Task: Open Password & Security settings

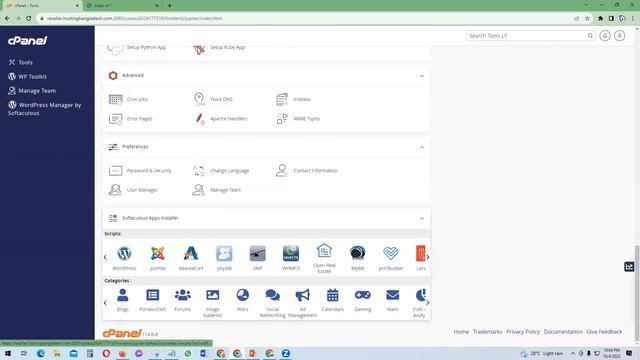Action: pyautogui.click(x=140, y=171)
